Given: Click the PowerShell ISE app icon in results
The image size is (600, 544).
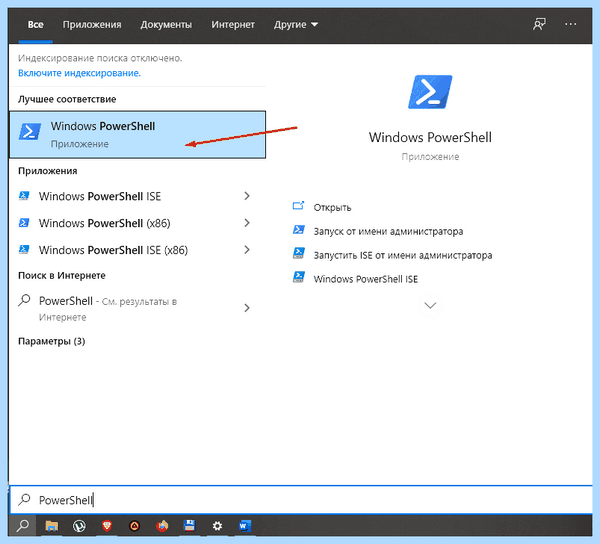Looking at the screenshot, I should point(24,196).
